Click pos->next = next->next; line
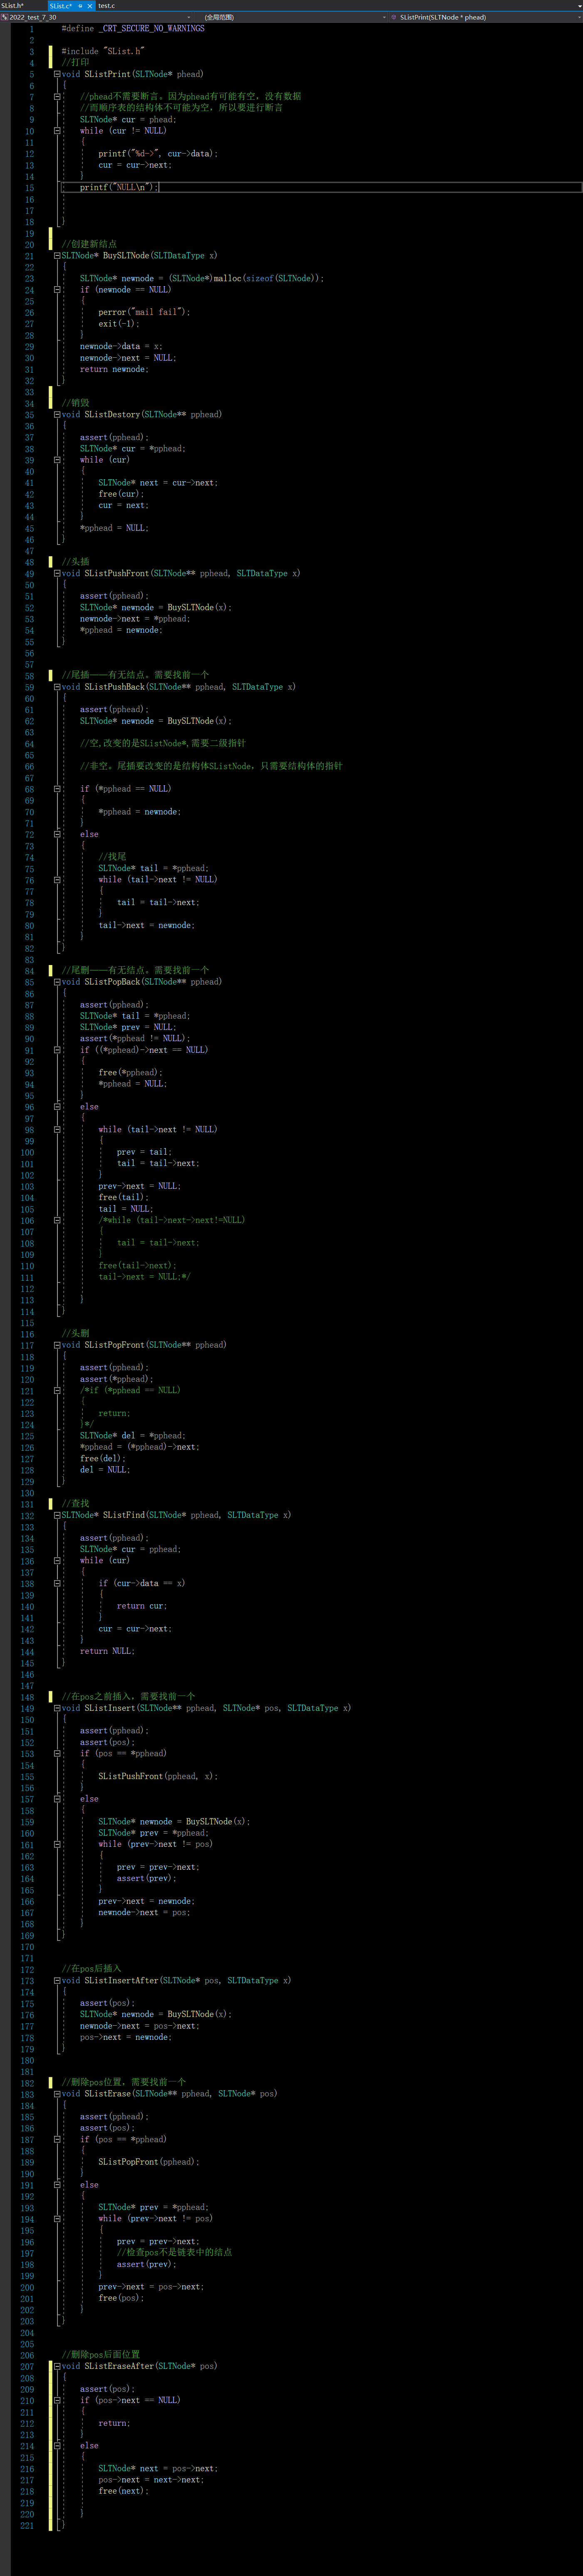This screenshot has height=2576, width=583. point(151,2480)
